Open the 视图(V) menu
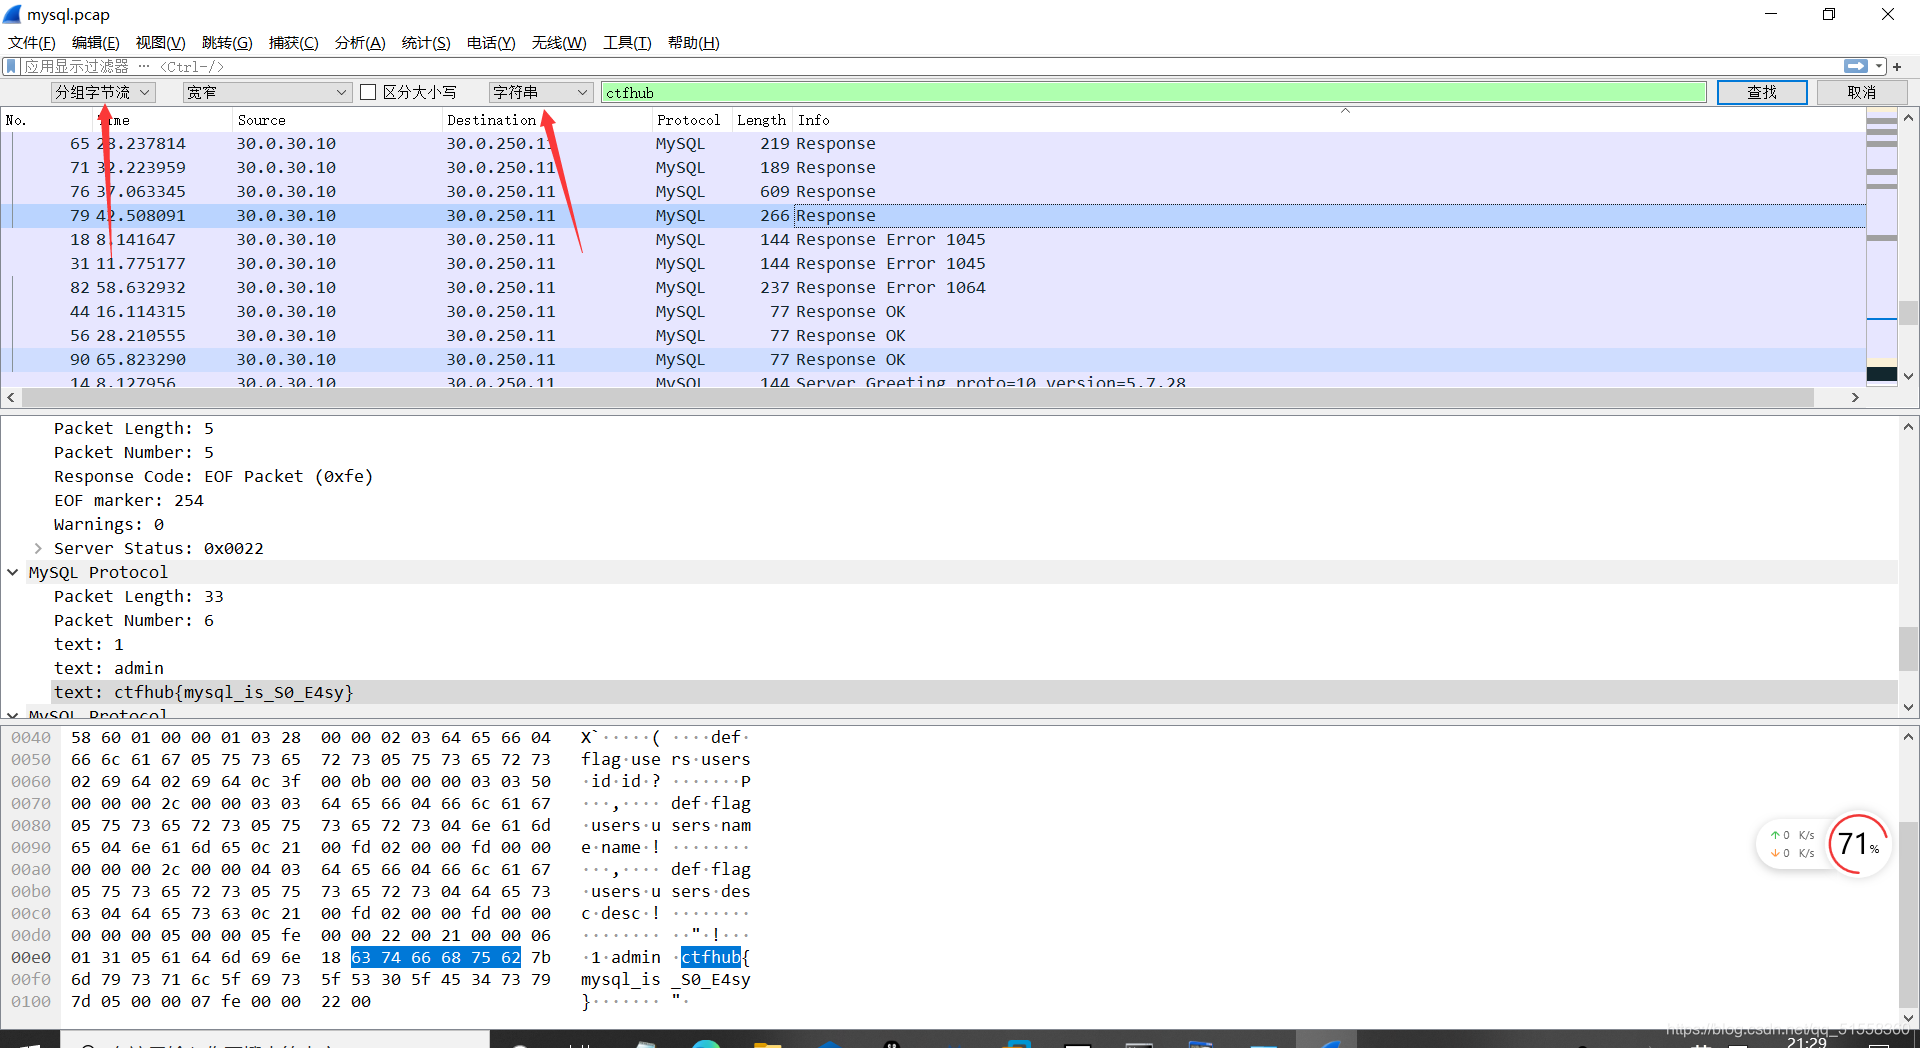Image resolution: width=1920 pixels, height=1048 pixels. tap(161, 42)
